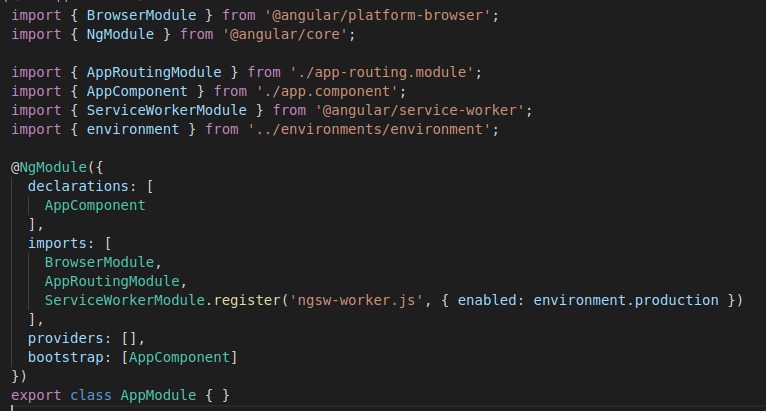Click the '@angular/platform-browser' string
The image size is (766, 411).
coord(378,15)
